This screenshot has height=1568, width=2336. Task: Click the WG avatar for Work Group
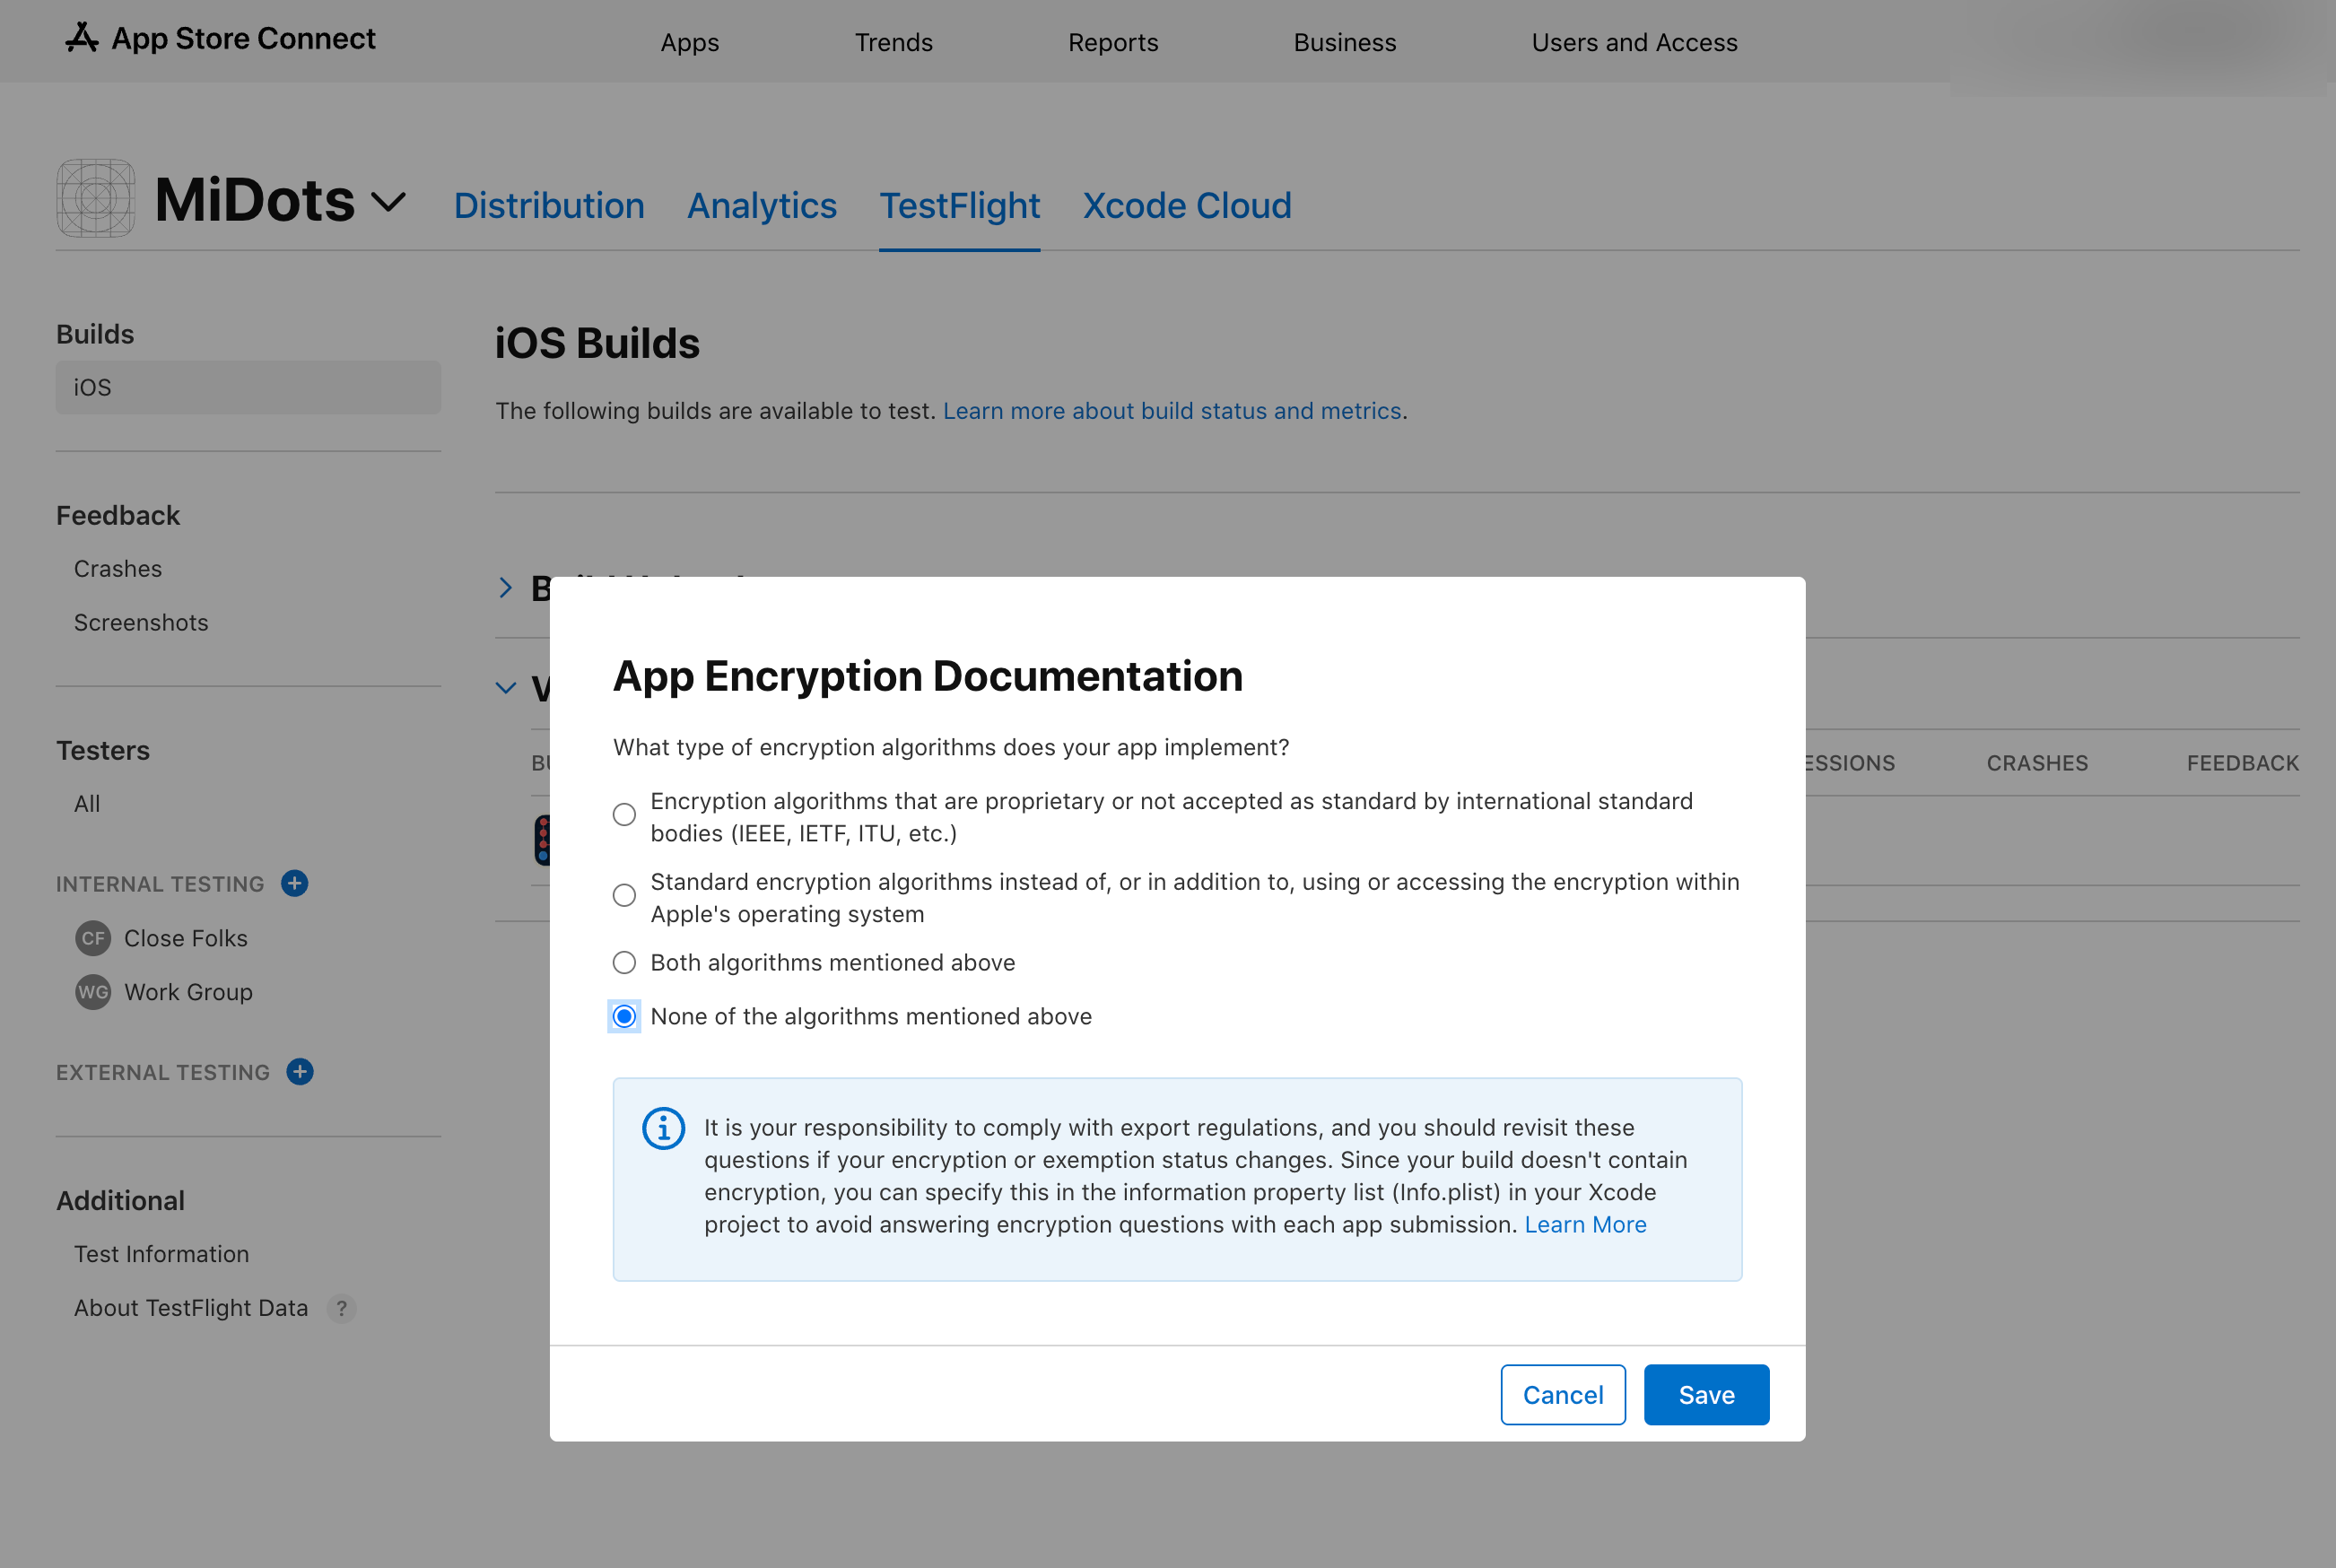click(x=93, y=992)
